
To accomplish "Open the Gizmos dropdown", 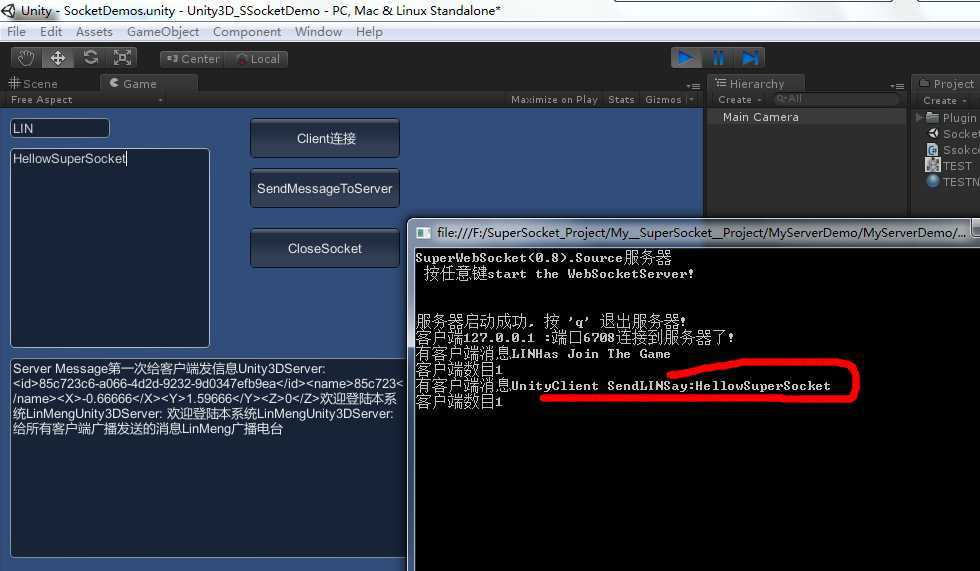I will coord(669,99).
